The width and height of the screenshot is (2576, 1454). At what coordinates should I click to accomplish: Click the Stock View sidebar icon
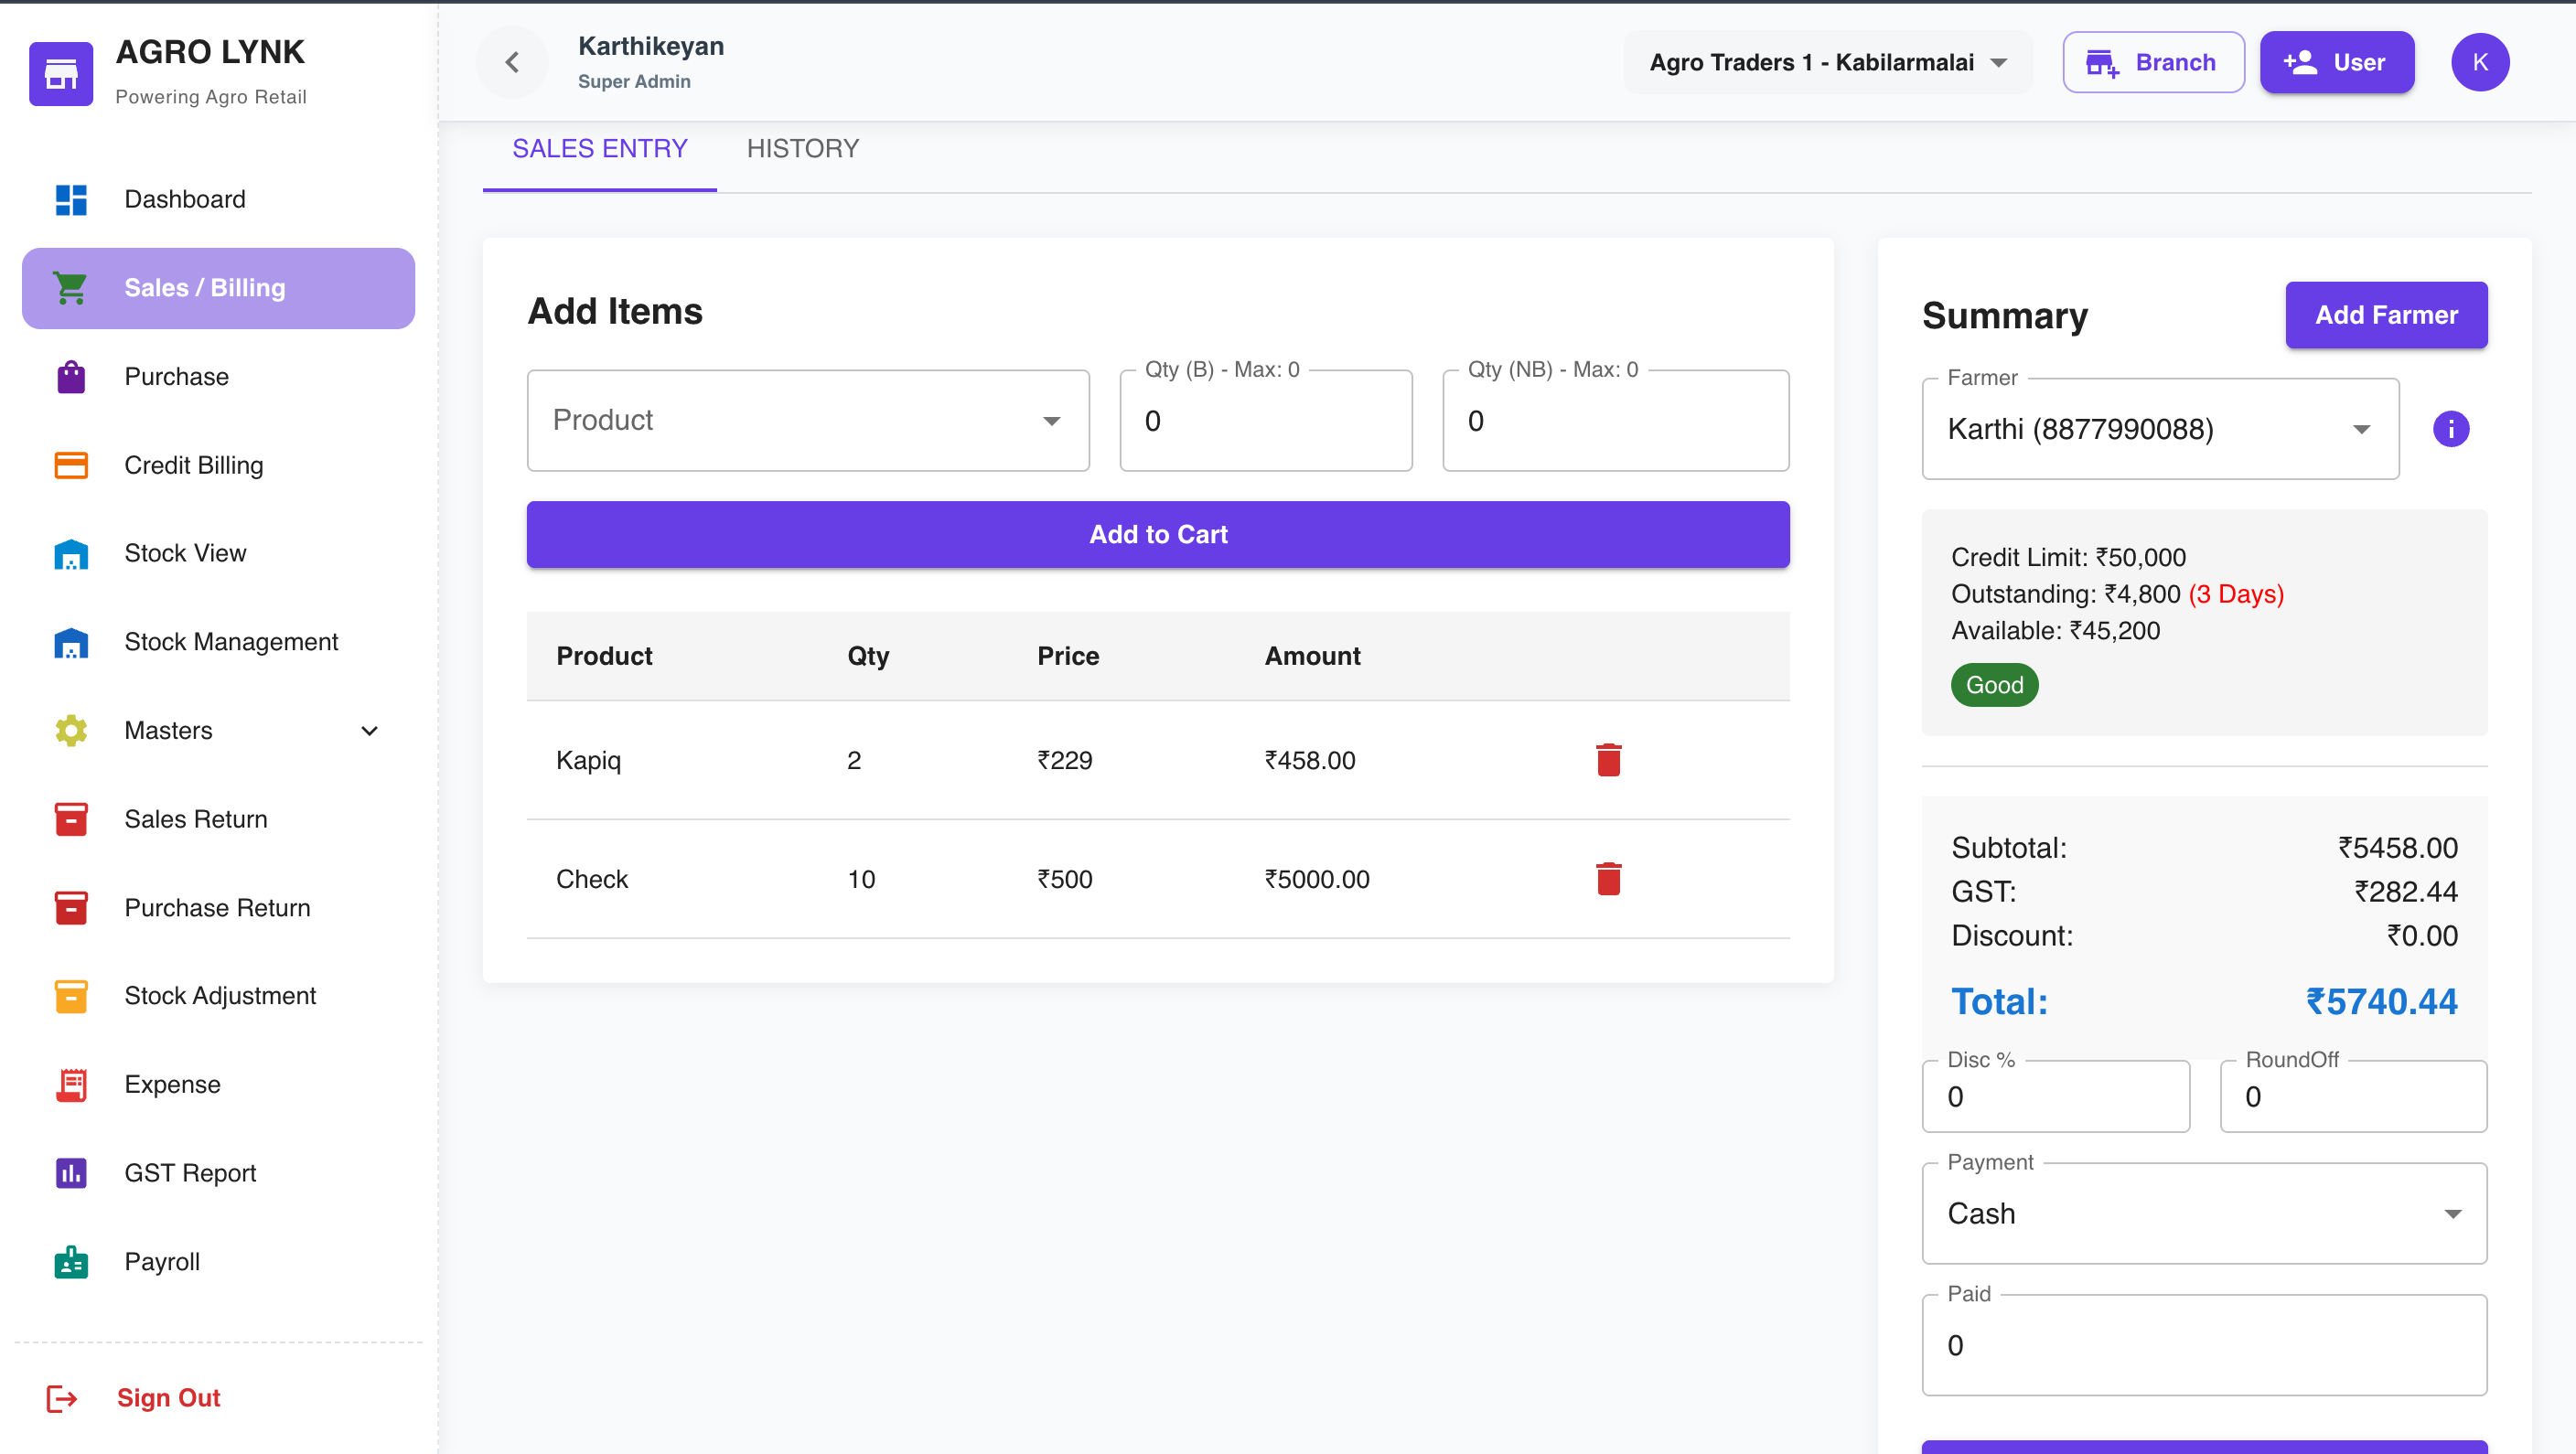click(x=71, y=554)
